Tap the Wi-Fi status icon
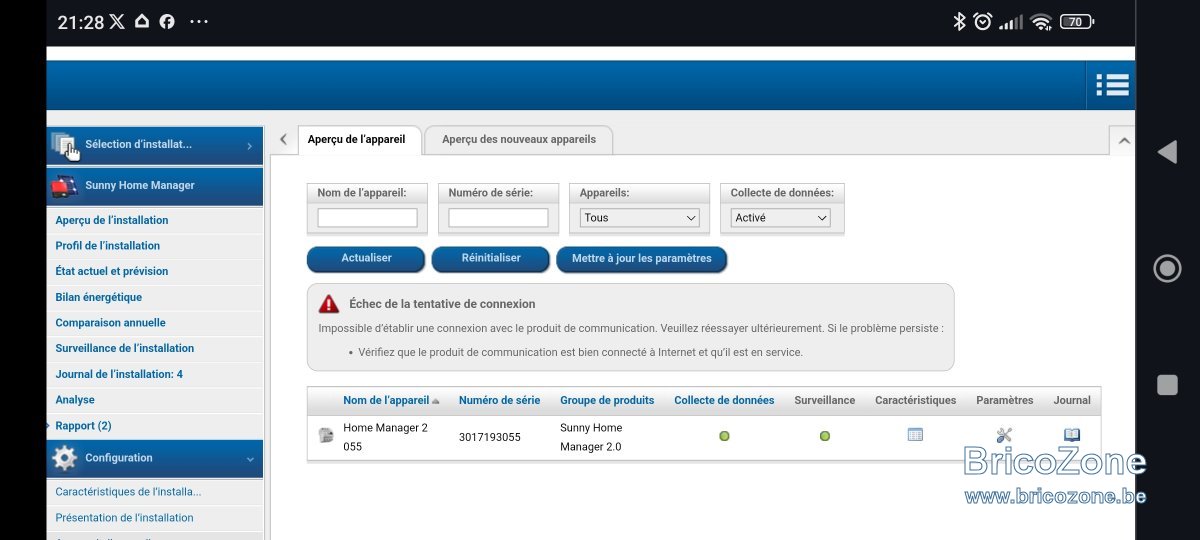This screenshot has width=1200, height=540. tap(1041, 22)
